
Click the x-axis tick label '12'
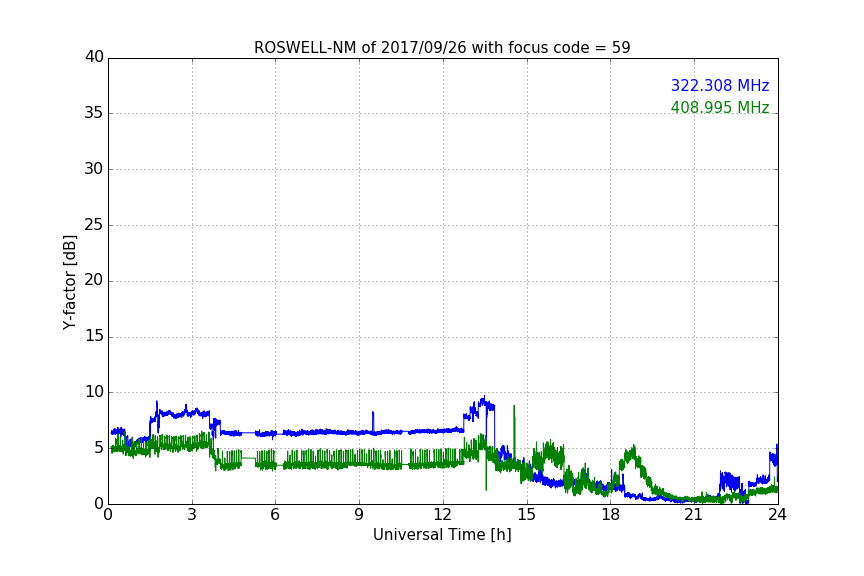tap(443, 515)
